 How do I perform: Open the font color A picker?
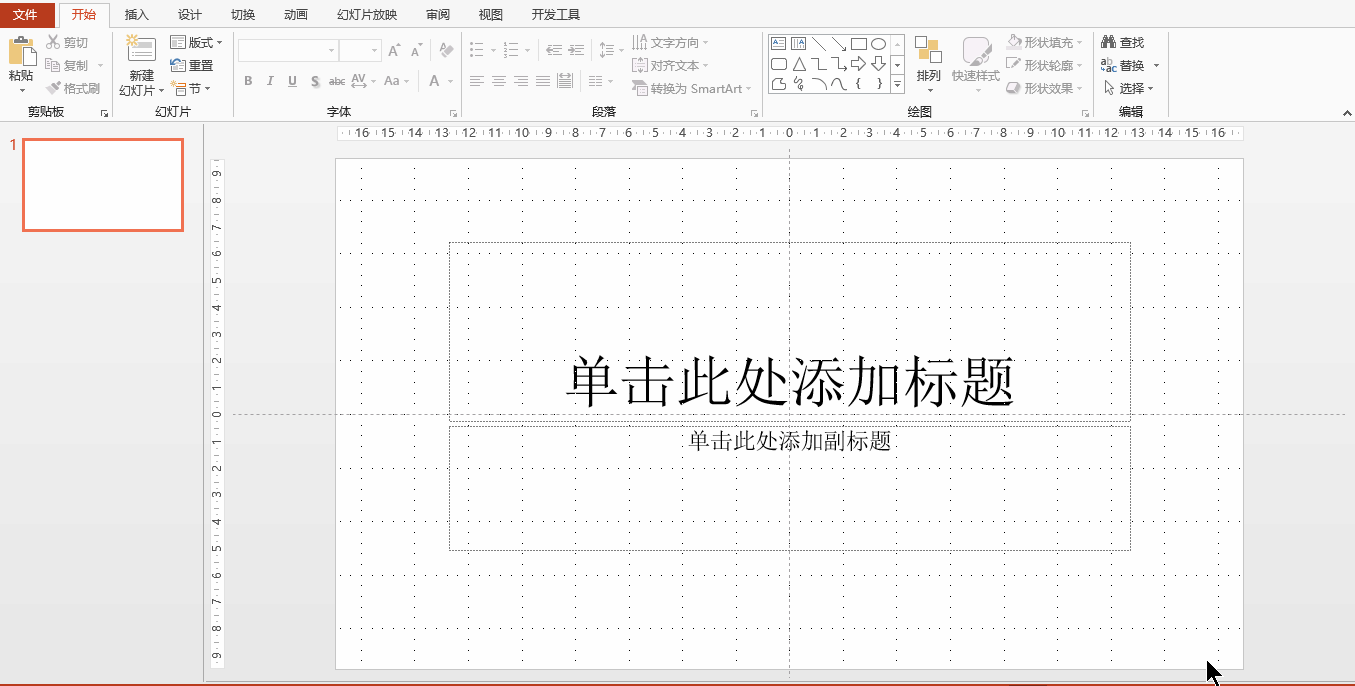coord(440,81)
